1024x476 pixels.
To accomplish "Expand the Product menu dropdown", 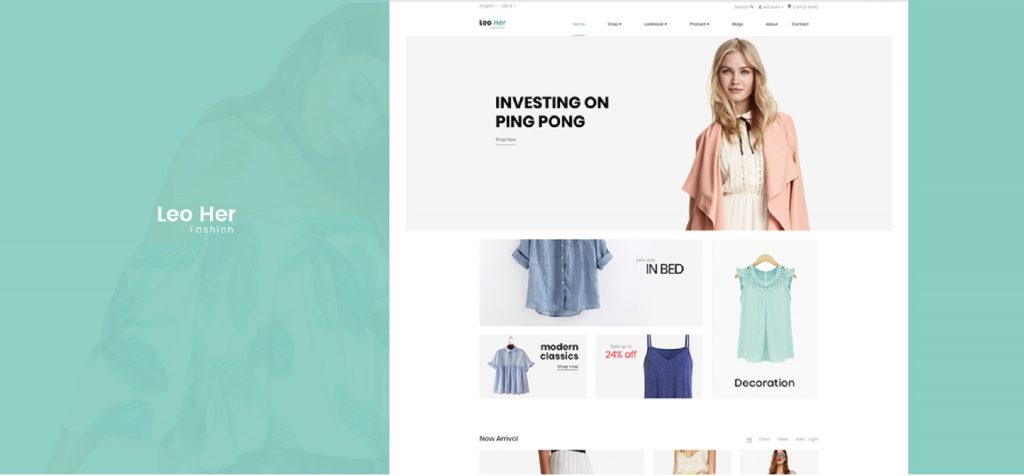I will pyautogui.click(x=699, y=24).
